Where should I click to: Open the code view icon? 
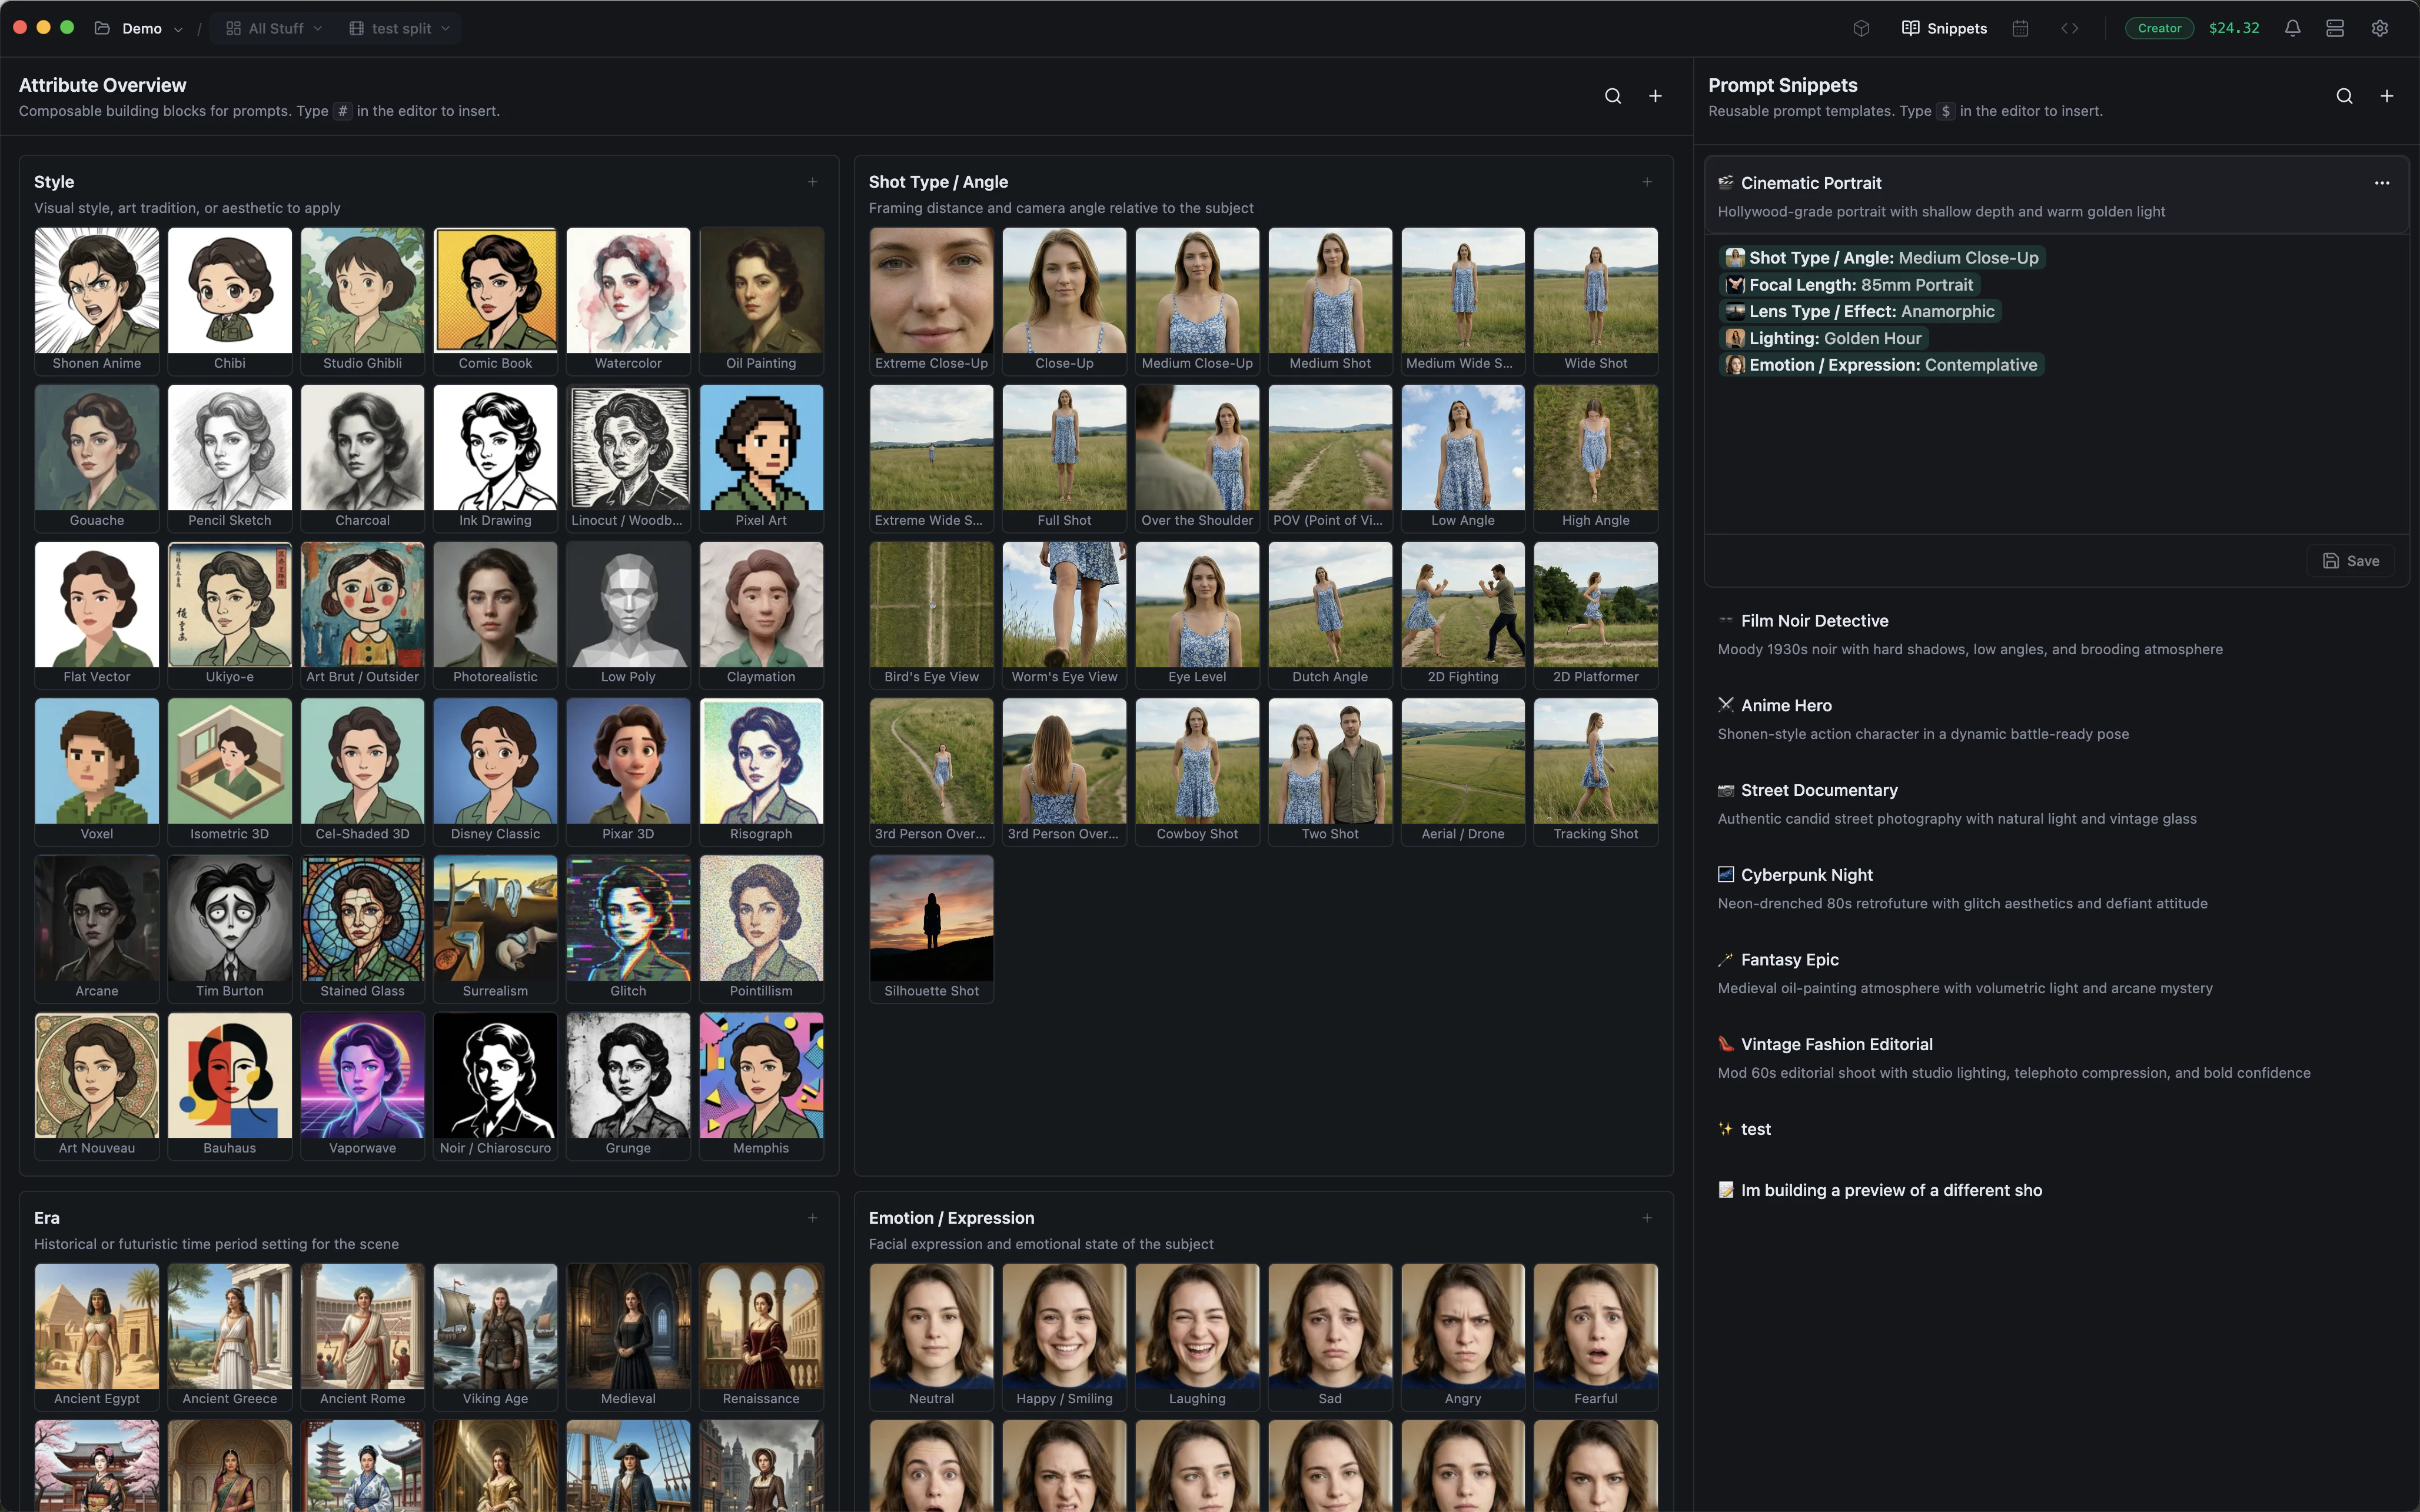2071,28
